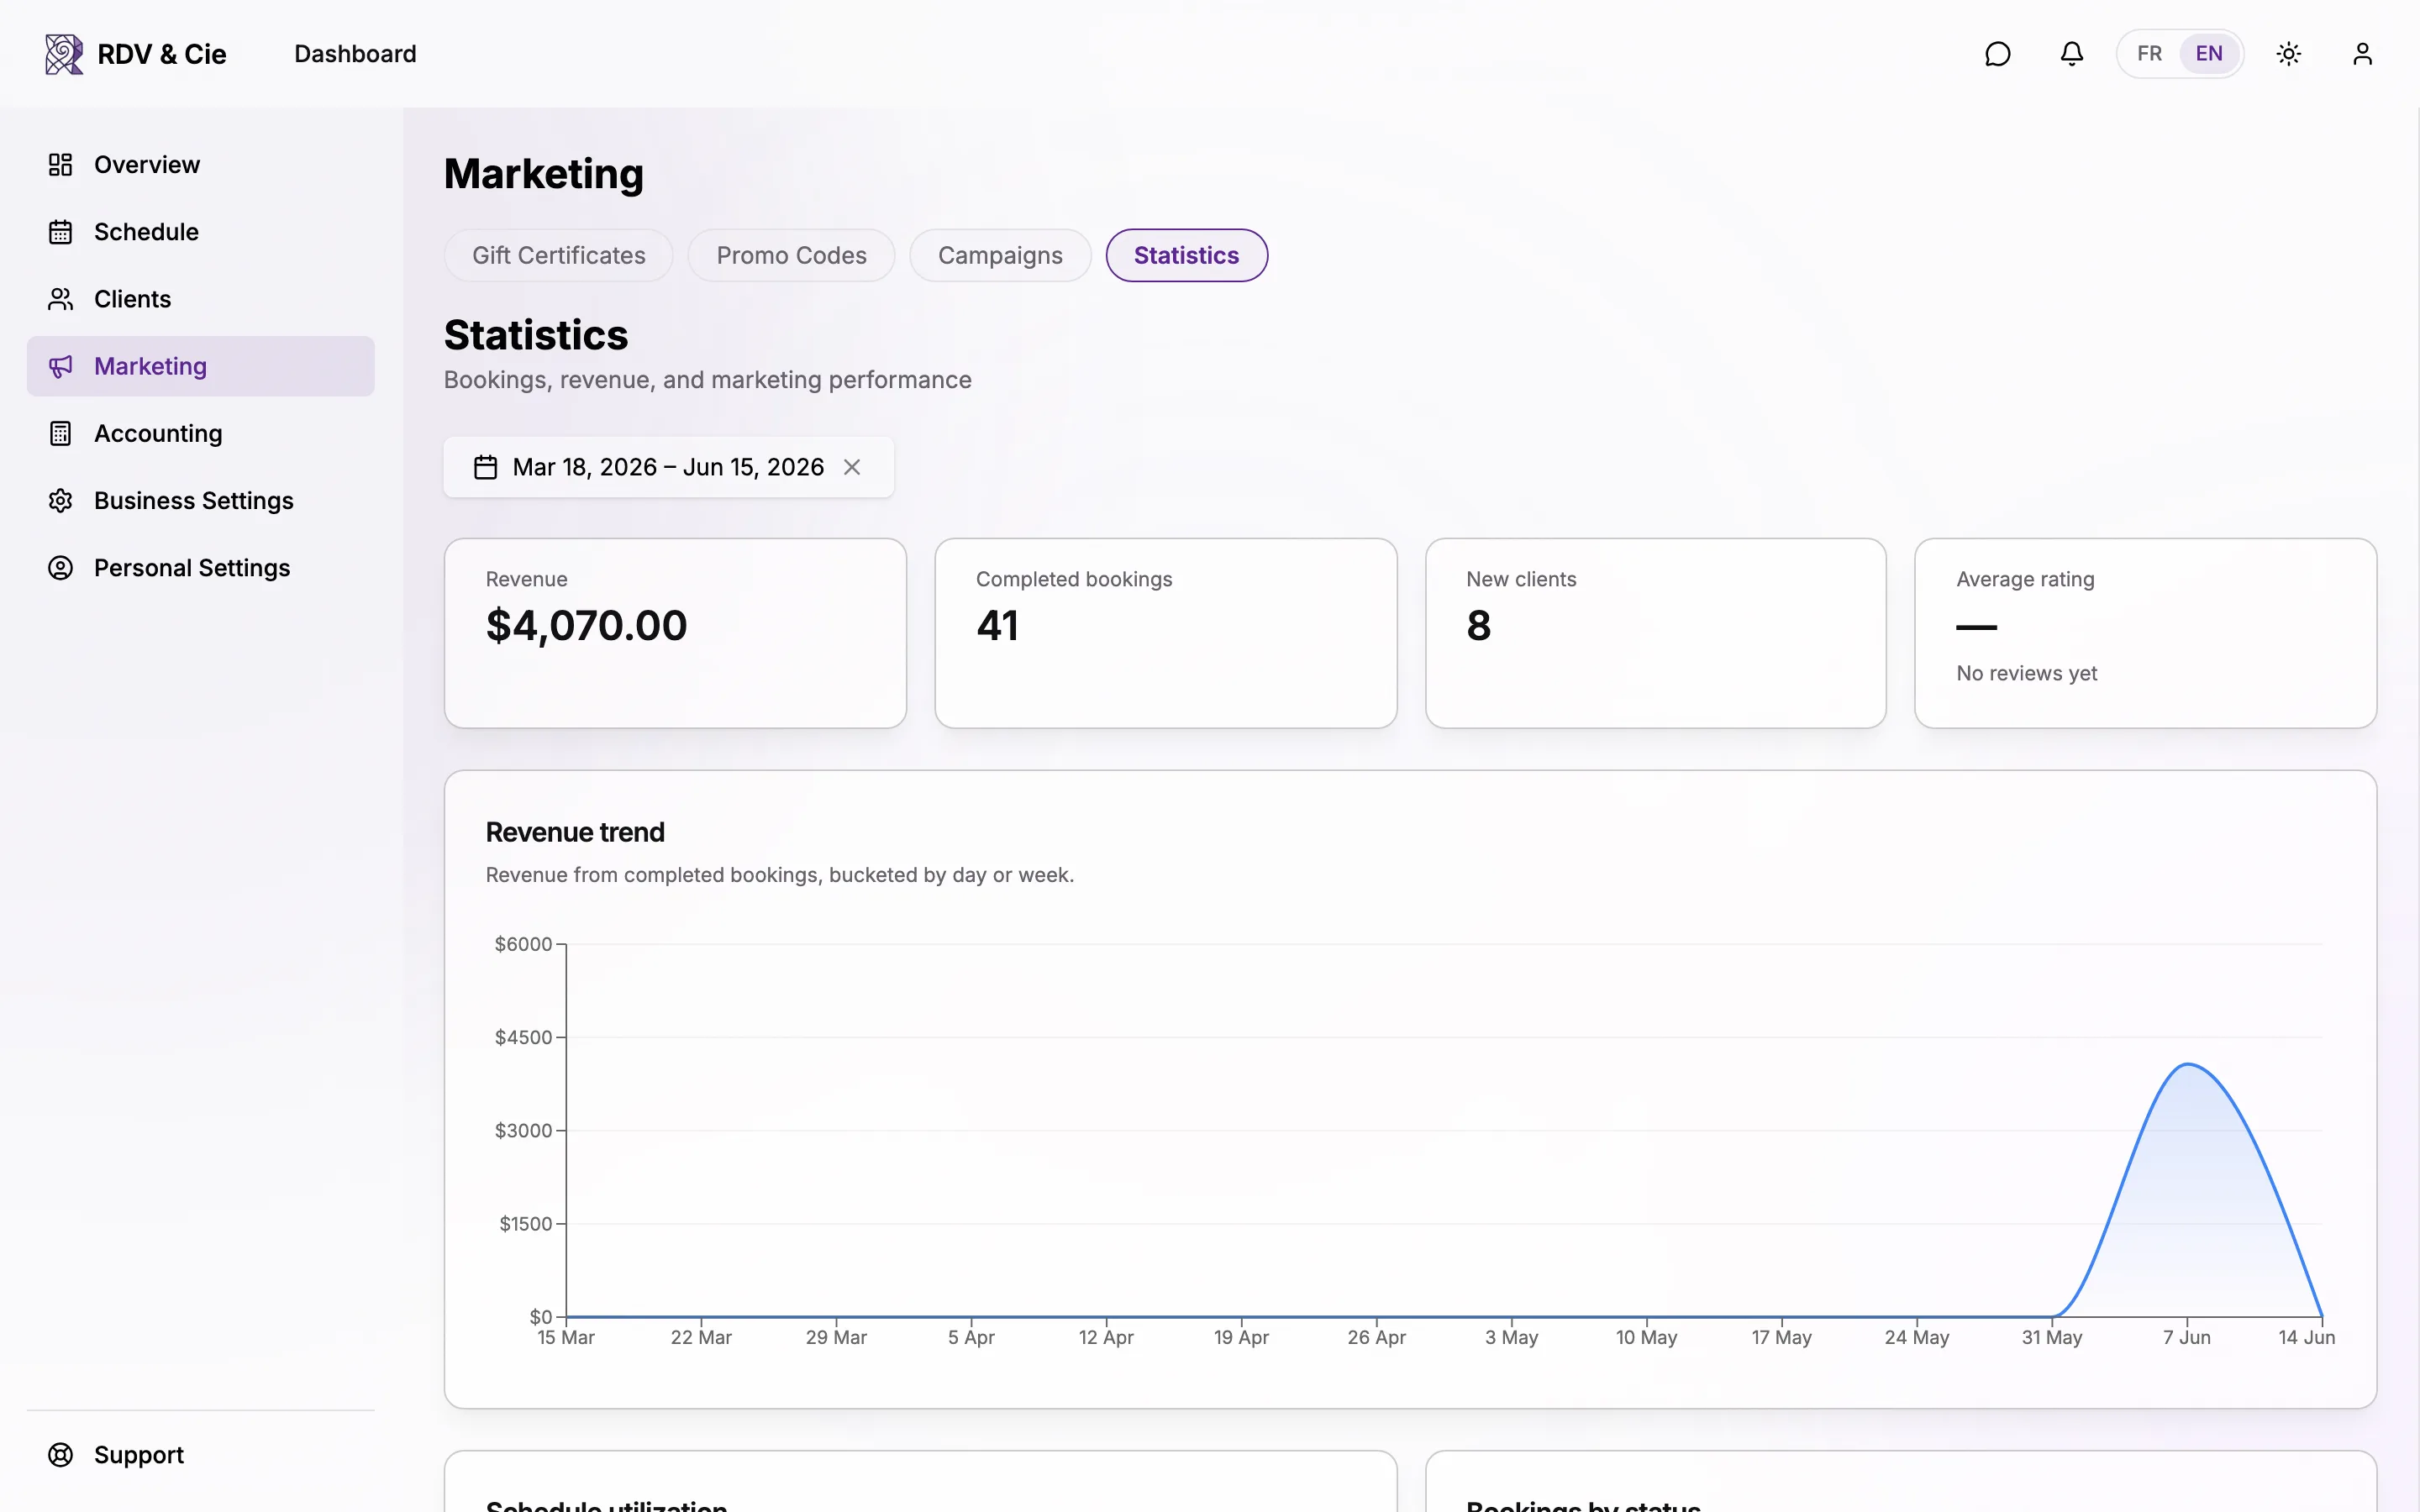
Task: Click the Dashboard header link
Action: tap(355, 54)
